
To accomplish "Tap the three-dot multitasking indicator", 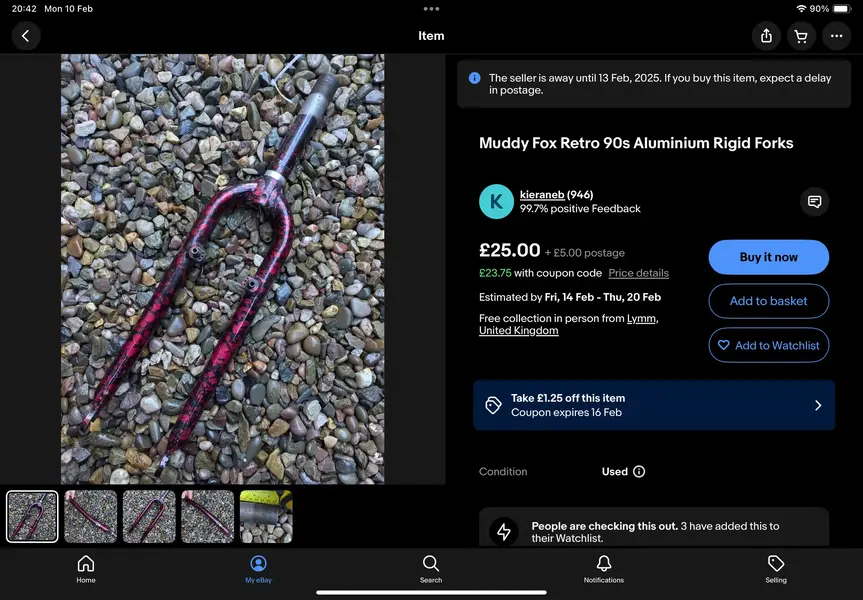I will click(x=432, y=9).
